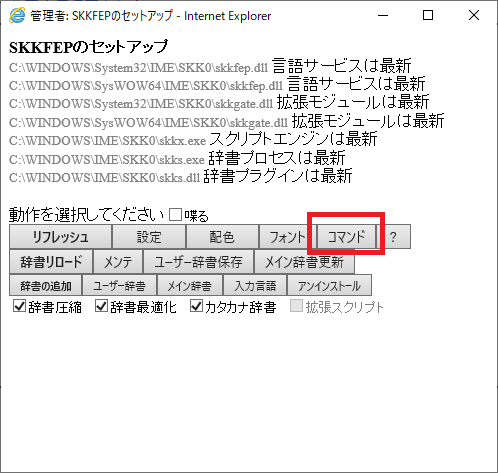The width and height of the screenshot is (498, 473).
Task: Click the Internet Explorer title bar icon
Action: 17,15
